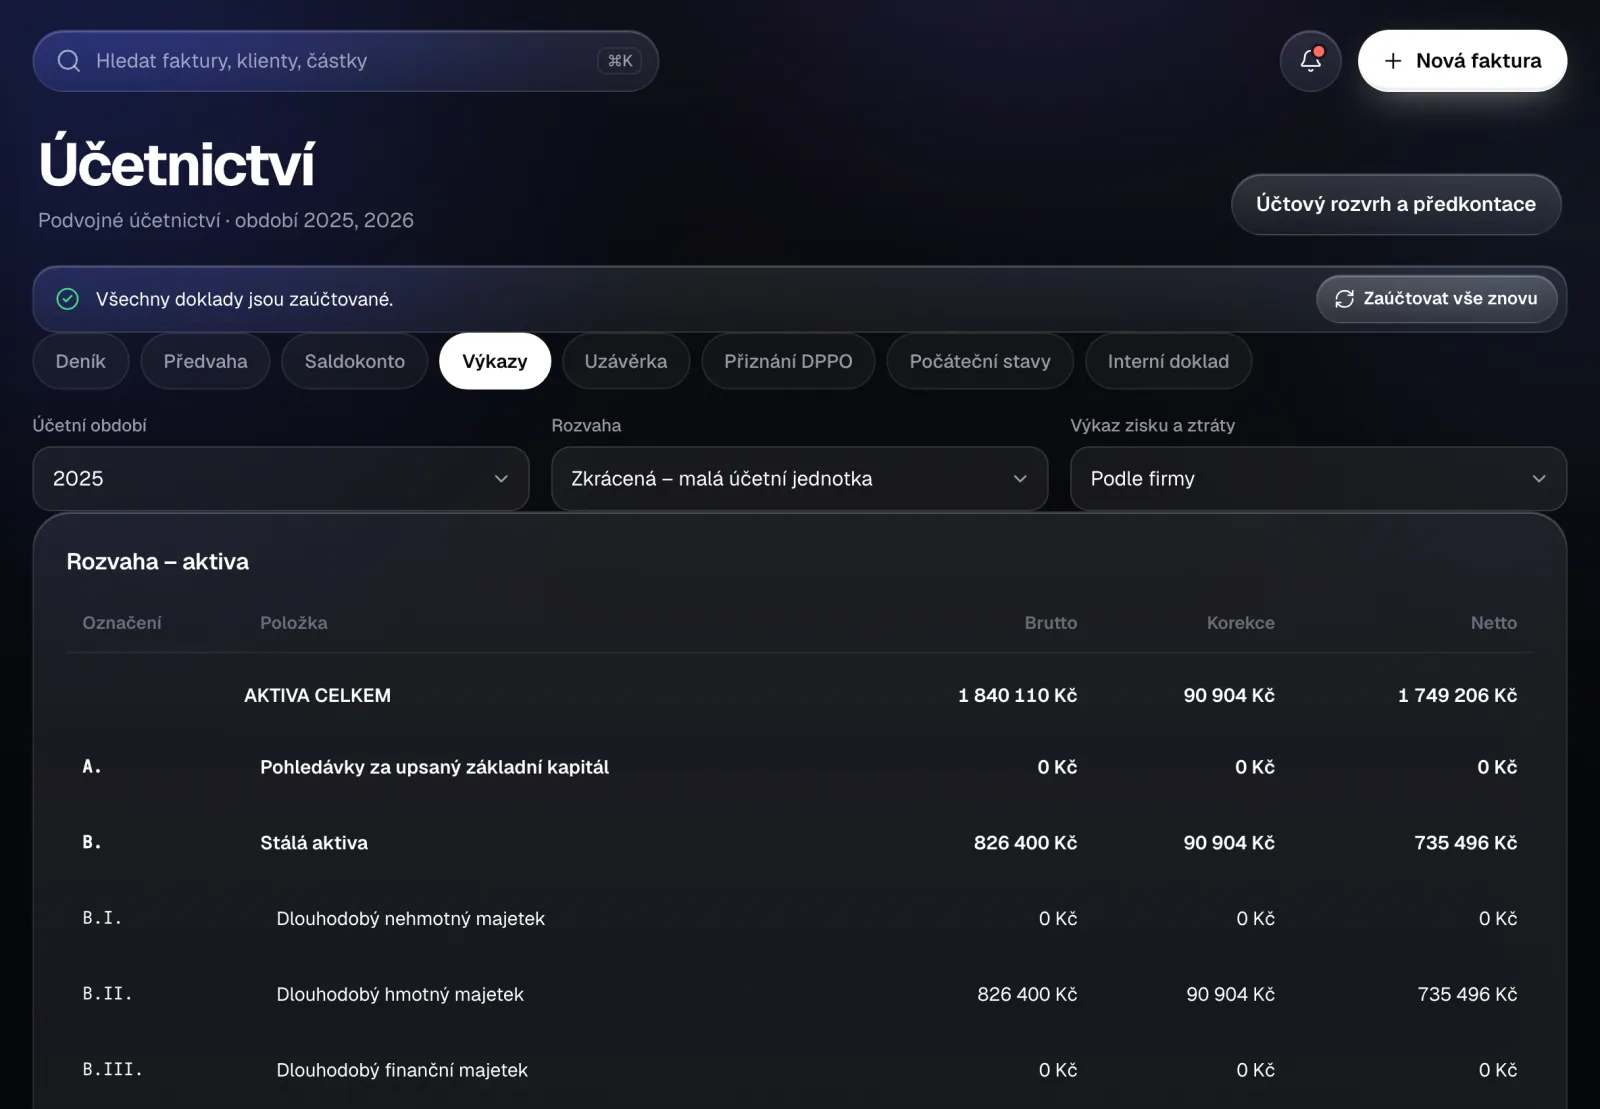This screenshot has height=1109, width=1600.
Task: Click the Brutto column header
Action: click(x=1050, y=623)
